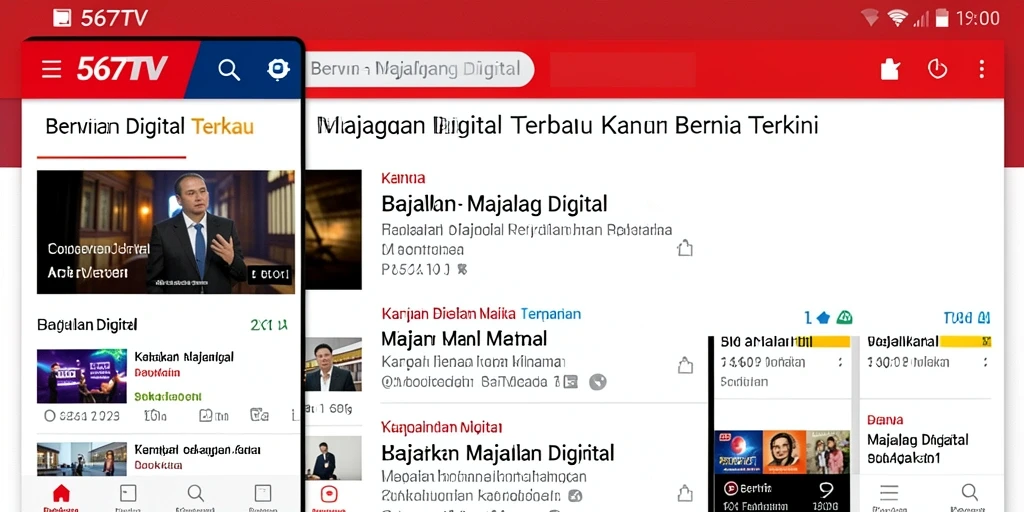Click the signal bars icon in the status bar
This screenshot has width=1024, height=512.
point(920,19)
